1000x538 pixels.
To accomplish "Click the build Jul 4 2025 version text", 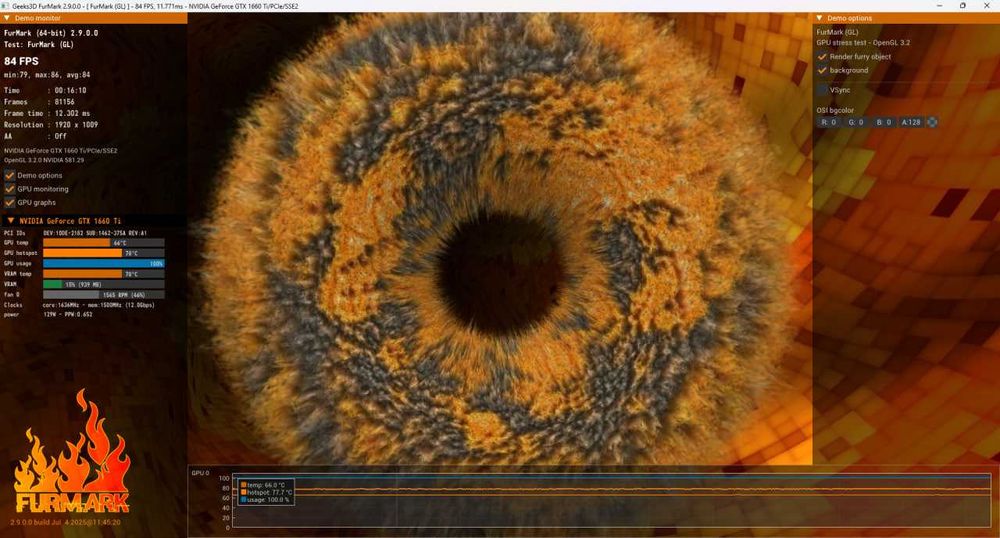I will (65, 522).
